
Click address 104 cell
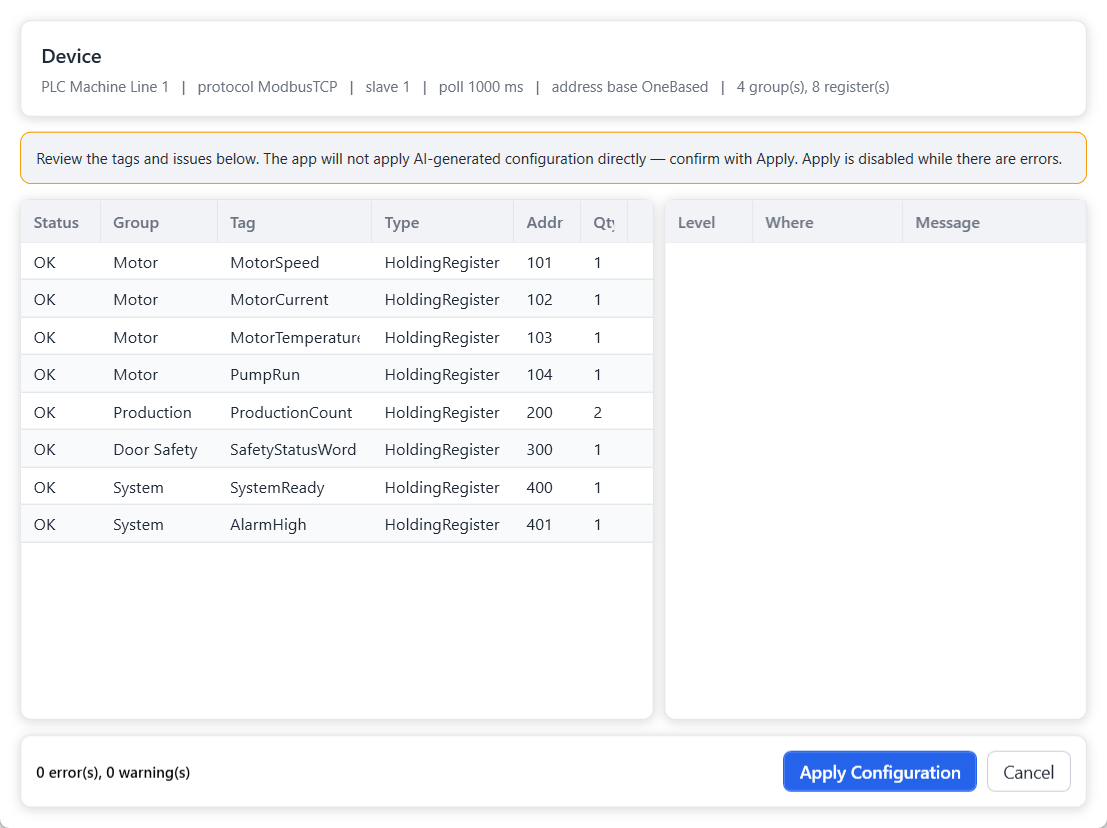(x=547, y=374)
